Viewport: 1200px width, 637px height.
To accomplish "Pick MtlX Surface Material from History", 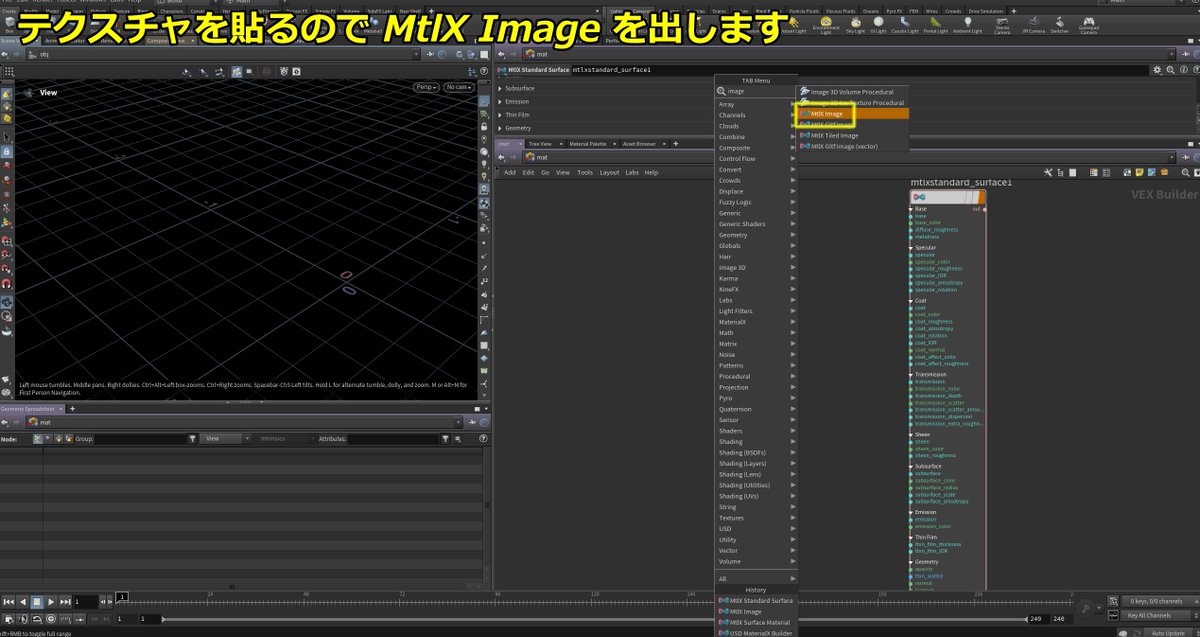I will pos(757,622).
